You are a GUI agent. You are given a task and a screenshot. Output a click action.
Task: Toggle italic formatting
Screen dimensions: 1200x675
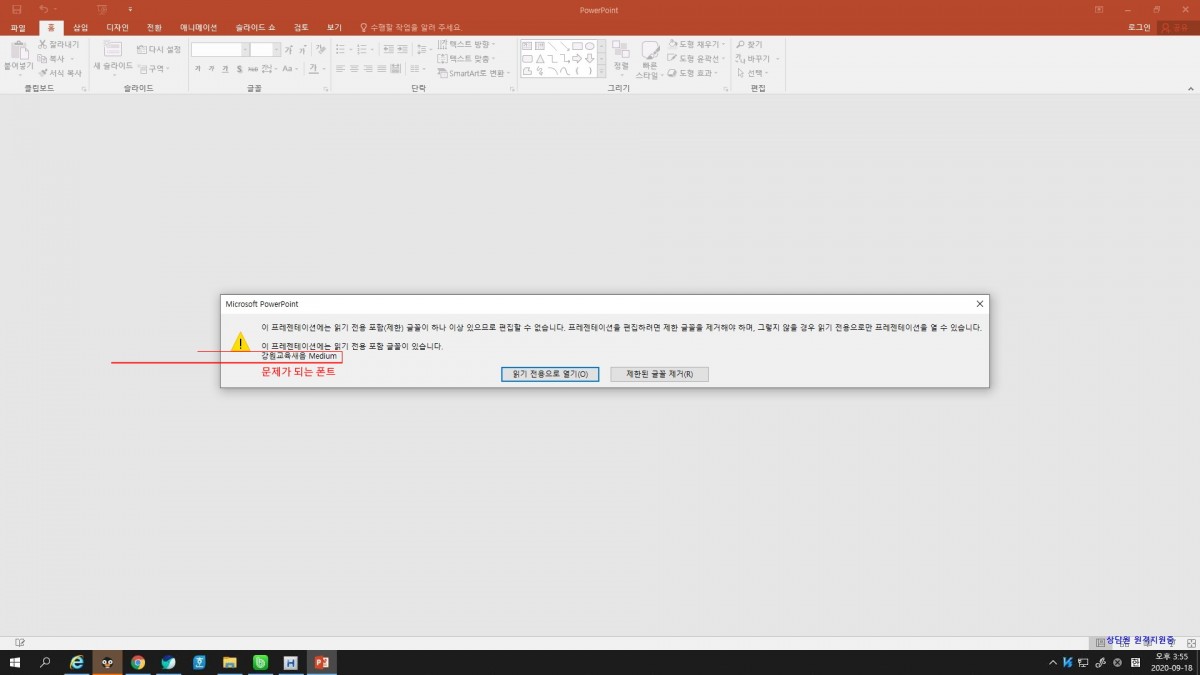coord(211,69)
